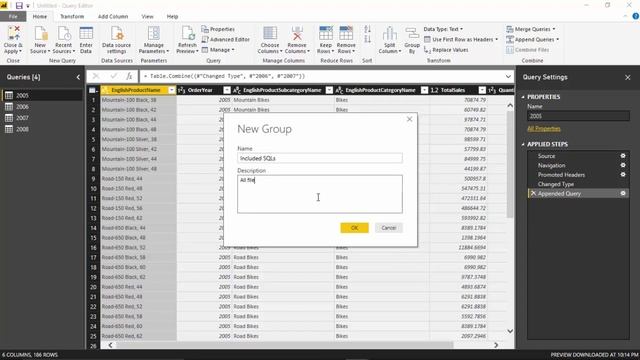Switch to the Add Column tab
640x360 pixels.
coord(113,16)
